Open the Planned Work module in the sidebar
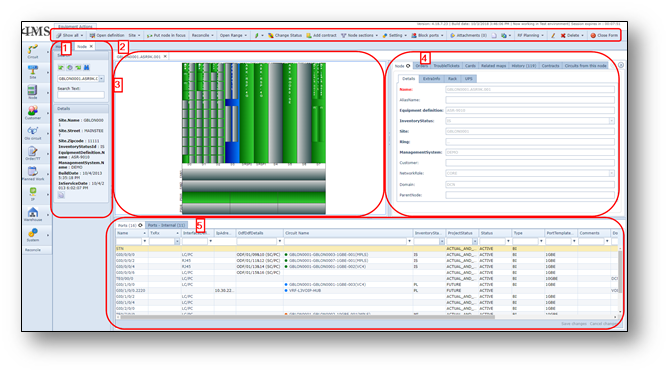This screenshot has width=670, height=374. (x=33, y=173)
